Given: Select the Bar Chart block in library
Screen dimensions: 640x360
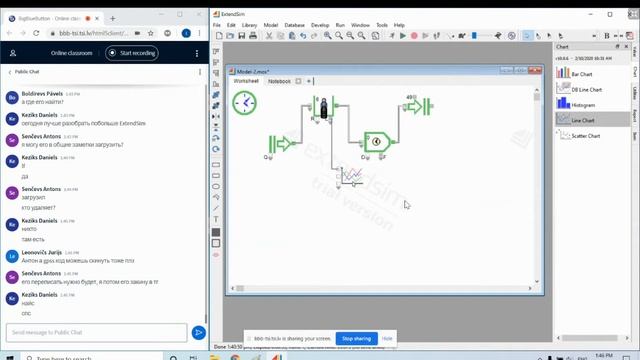Looking at the screenshot, I should tap(592, 74).
